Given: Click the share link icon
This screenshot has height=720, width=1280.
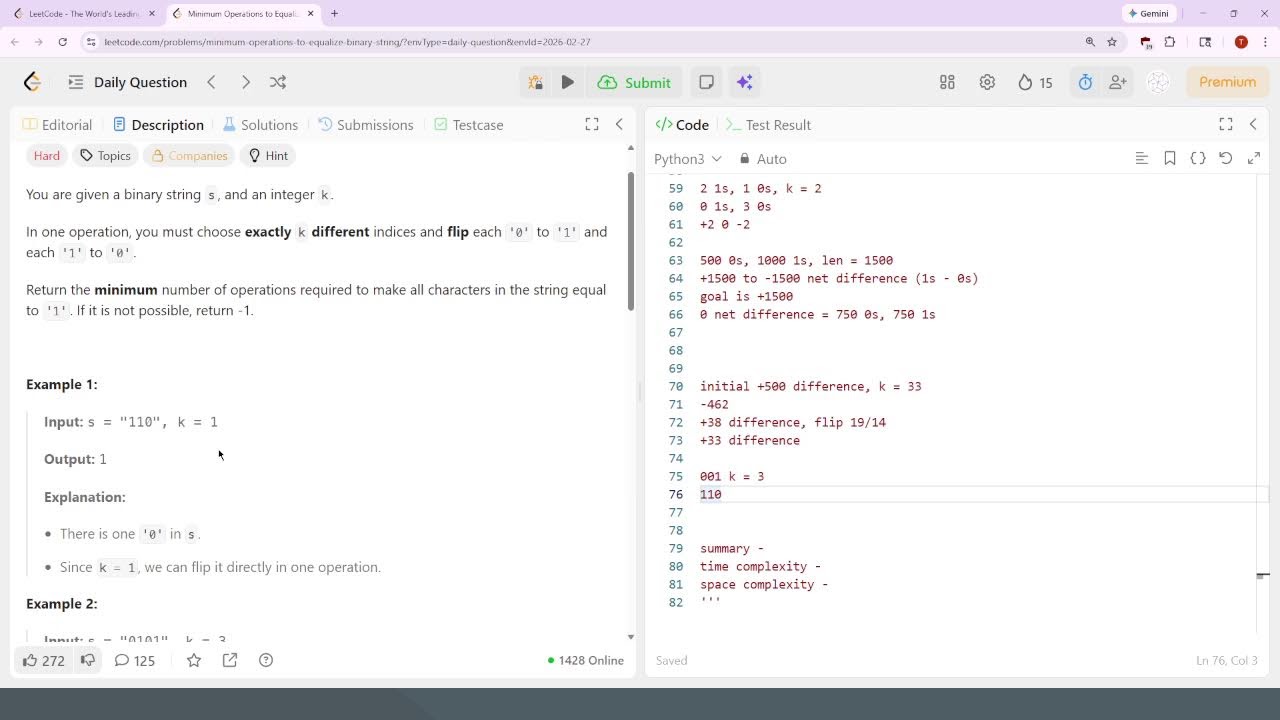Looking at the screenshot, I should [x=230, y=660].
